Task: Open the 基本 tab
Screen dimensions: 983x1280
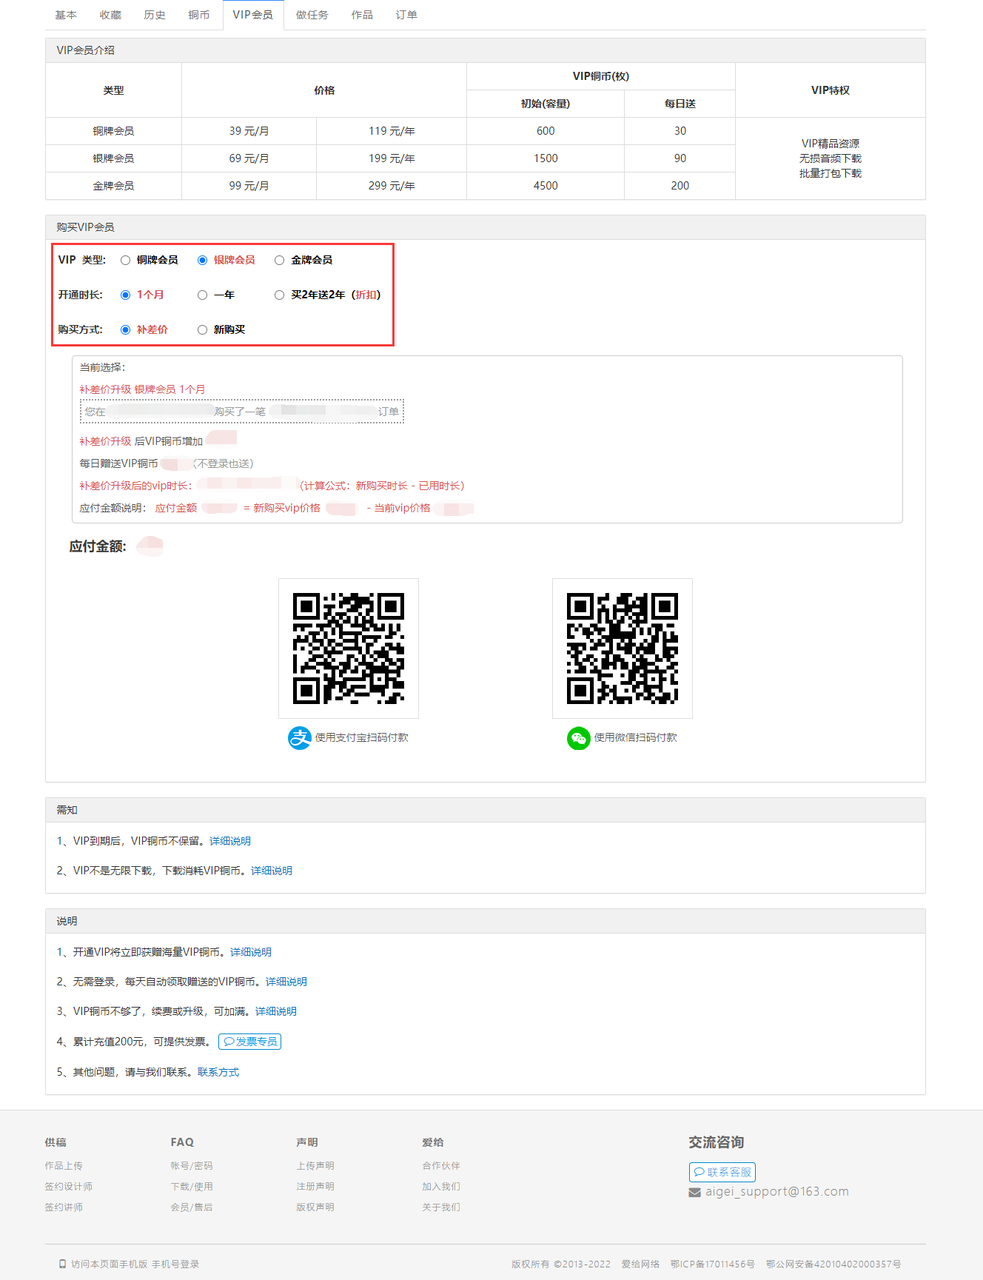Action: click(66, 15)
